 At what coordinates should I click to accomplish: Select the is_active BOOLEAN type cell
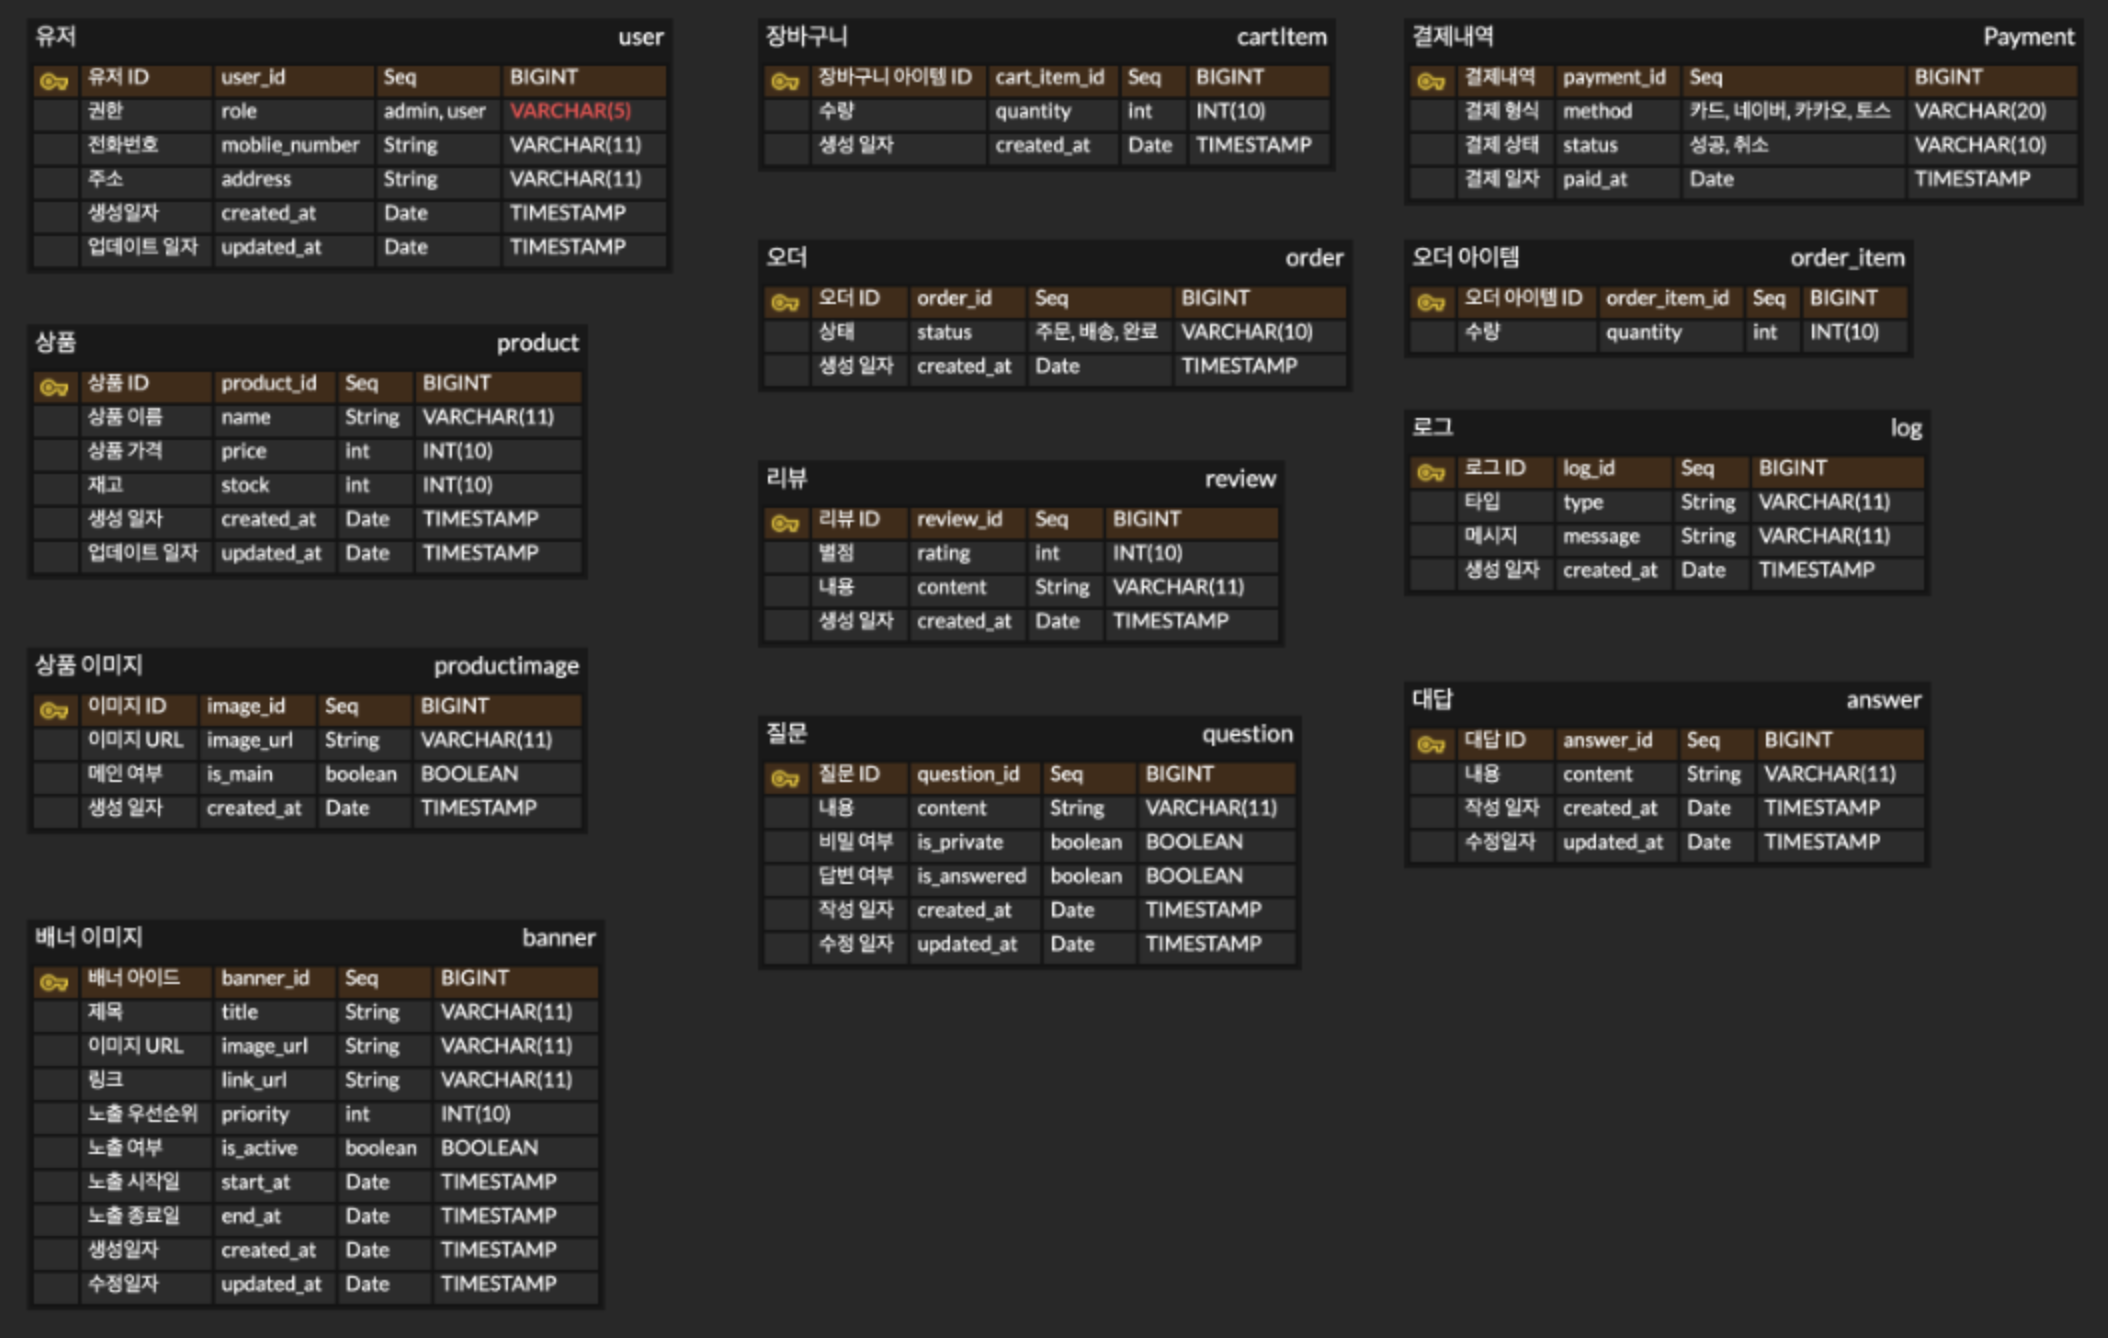point(490,1148)
